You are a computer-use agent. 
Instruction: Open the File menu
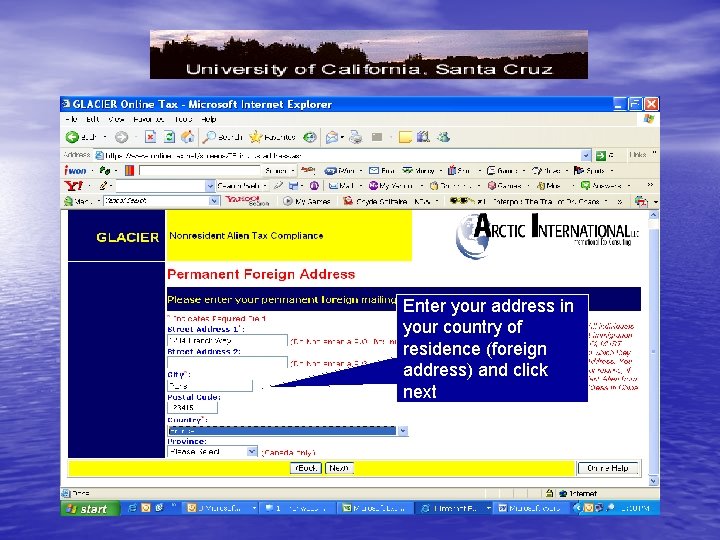71,119
